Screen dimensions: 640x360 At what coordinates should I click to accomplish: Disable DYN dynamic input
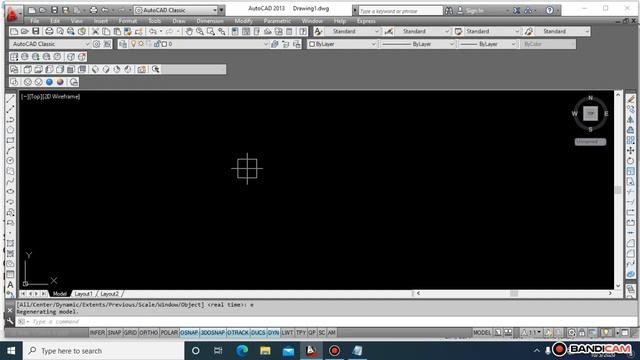click(273, 333)
